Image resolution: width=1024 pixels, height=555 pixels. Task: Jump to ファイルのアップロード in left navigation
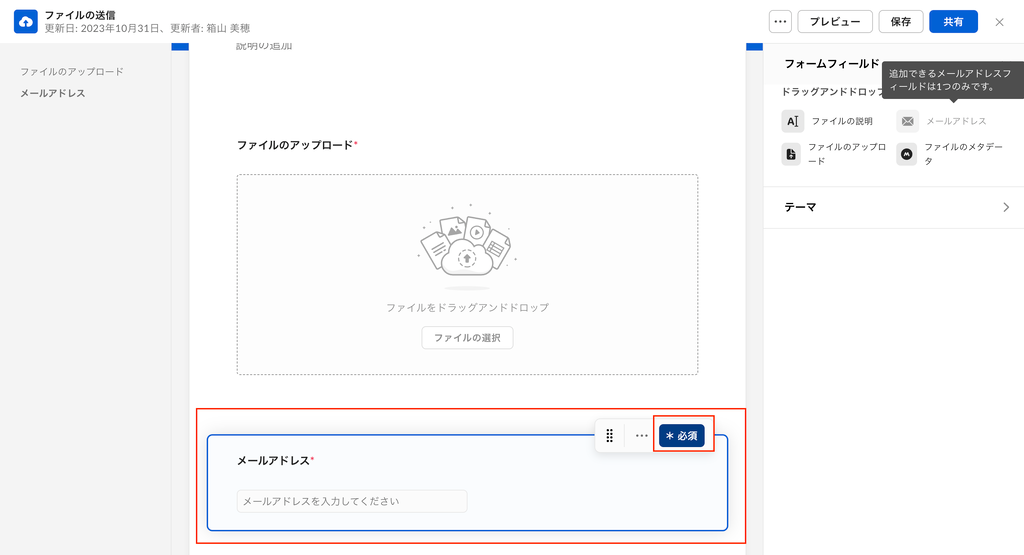(72, 72)
